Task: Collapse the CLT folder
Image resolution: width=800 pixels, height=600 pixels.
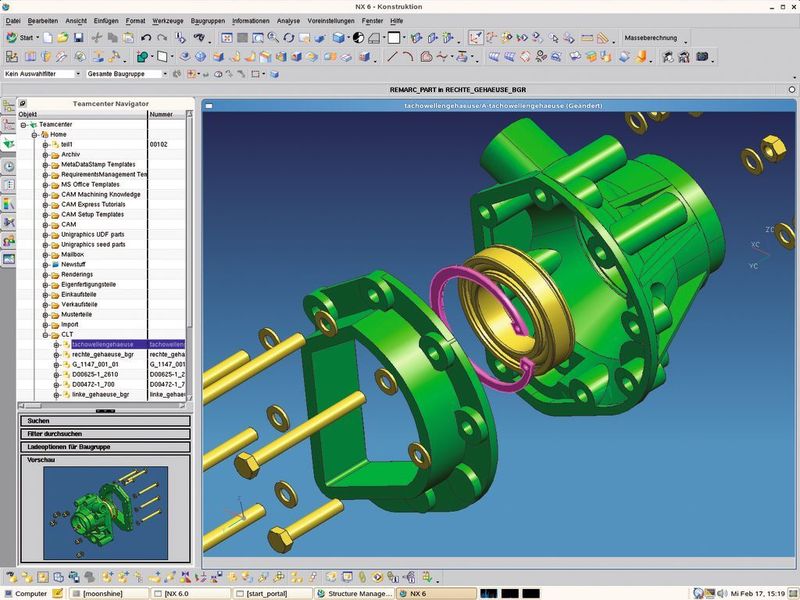Action: [45, 335]
